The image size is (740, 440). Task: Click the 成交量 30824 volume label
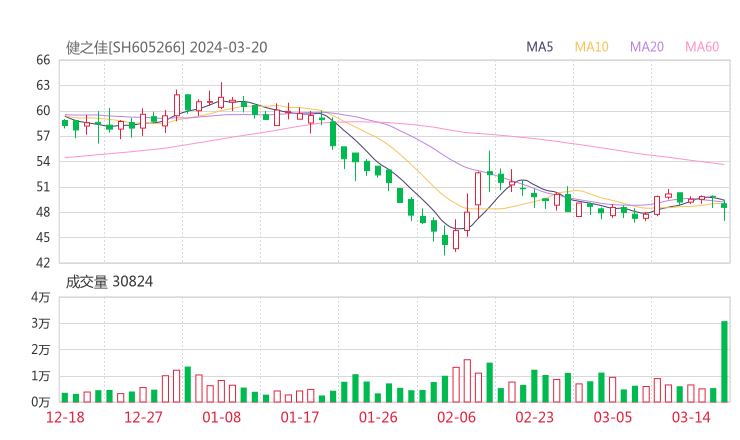click(x=109, y=282)
